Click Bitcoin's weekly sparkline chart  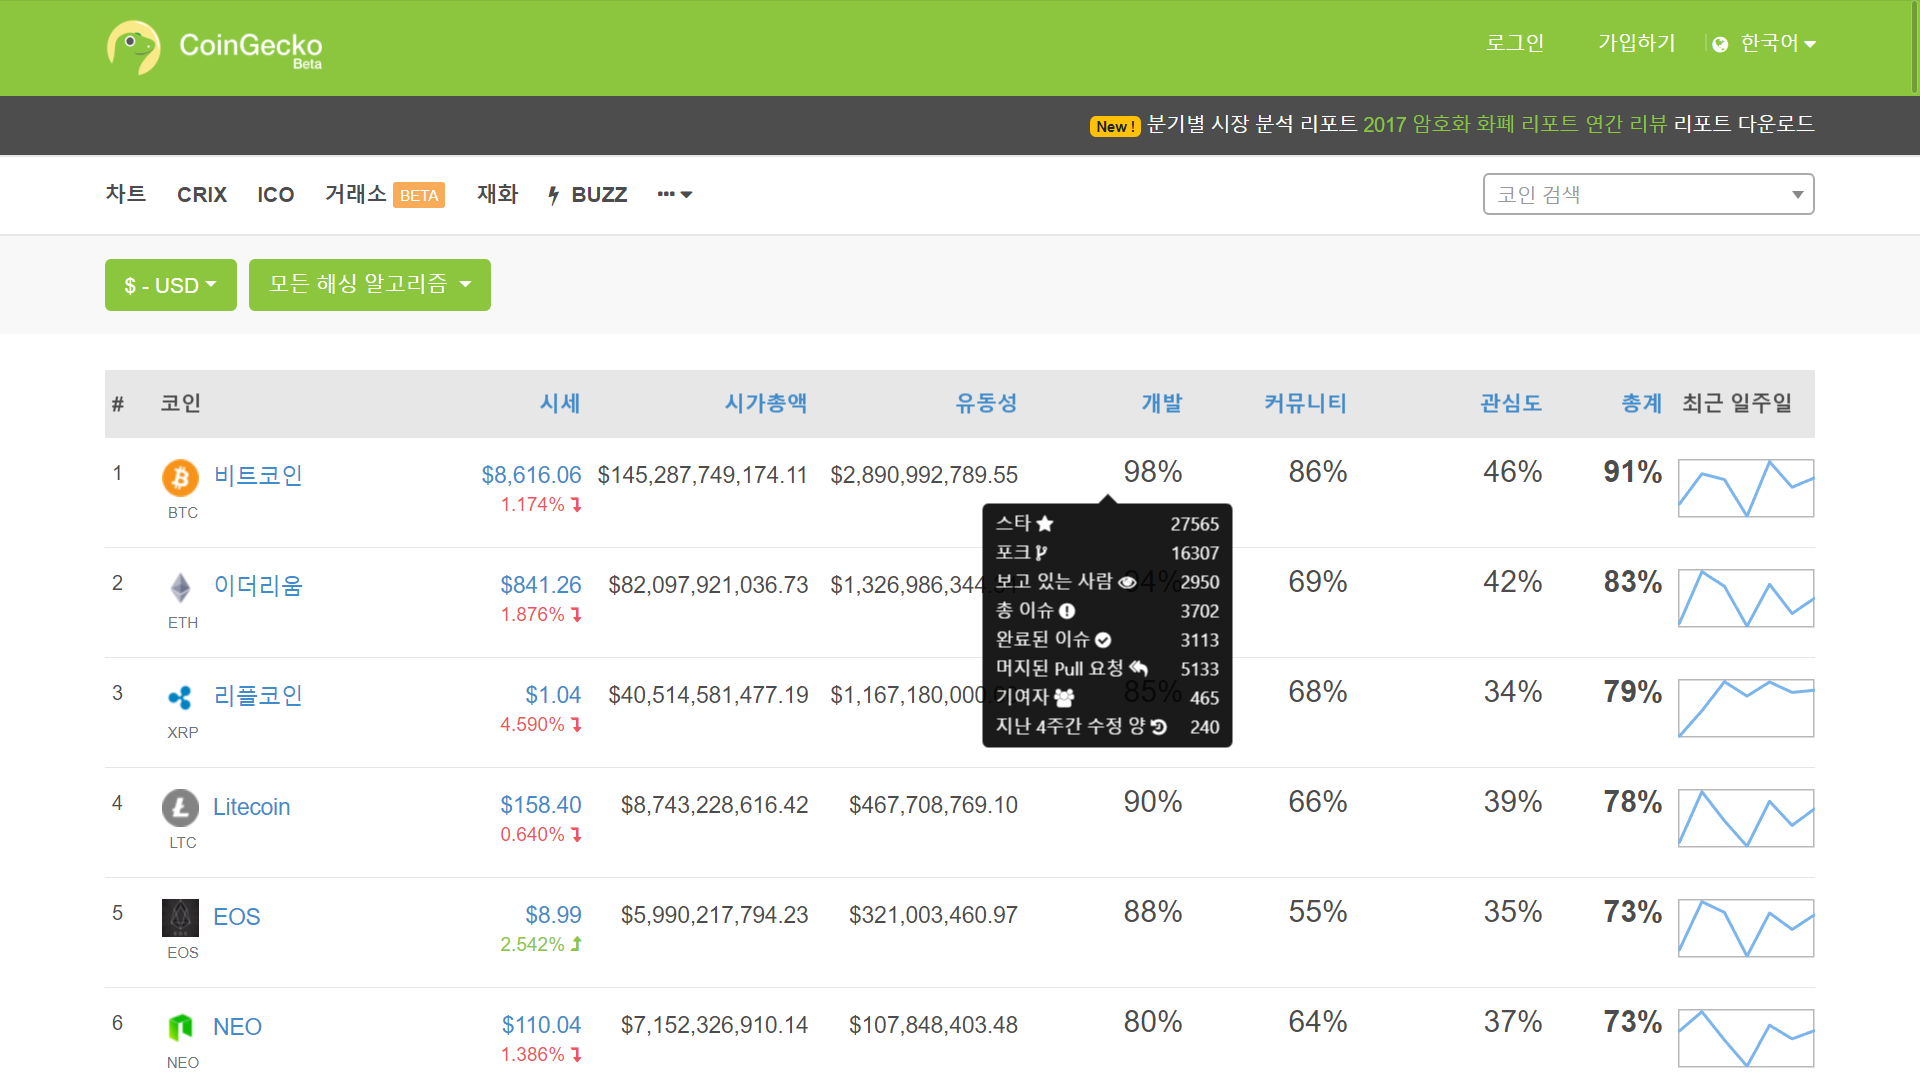[x=1745, y=489]
